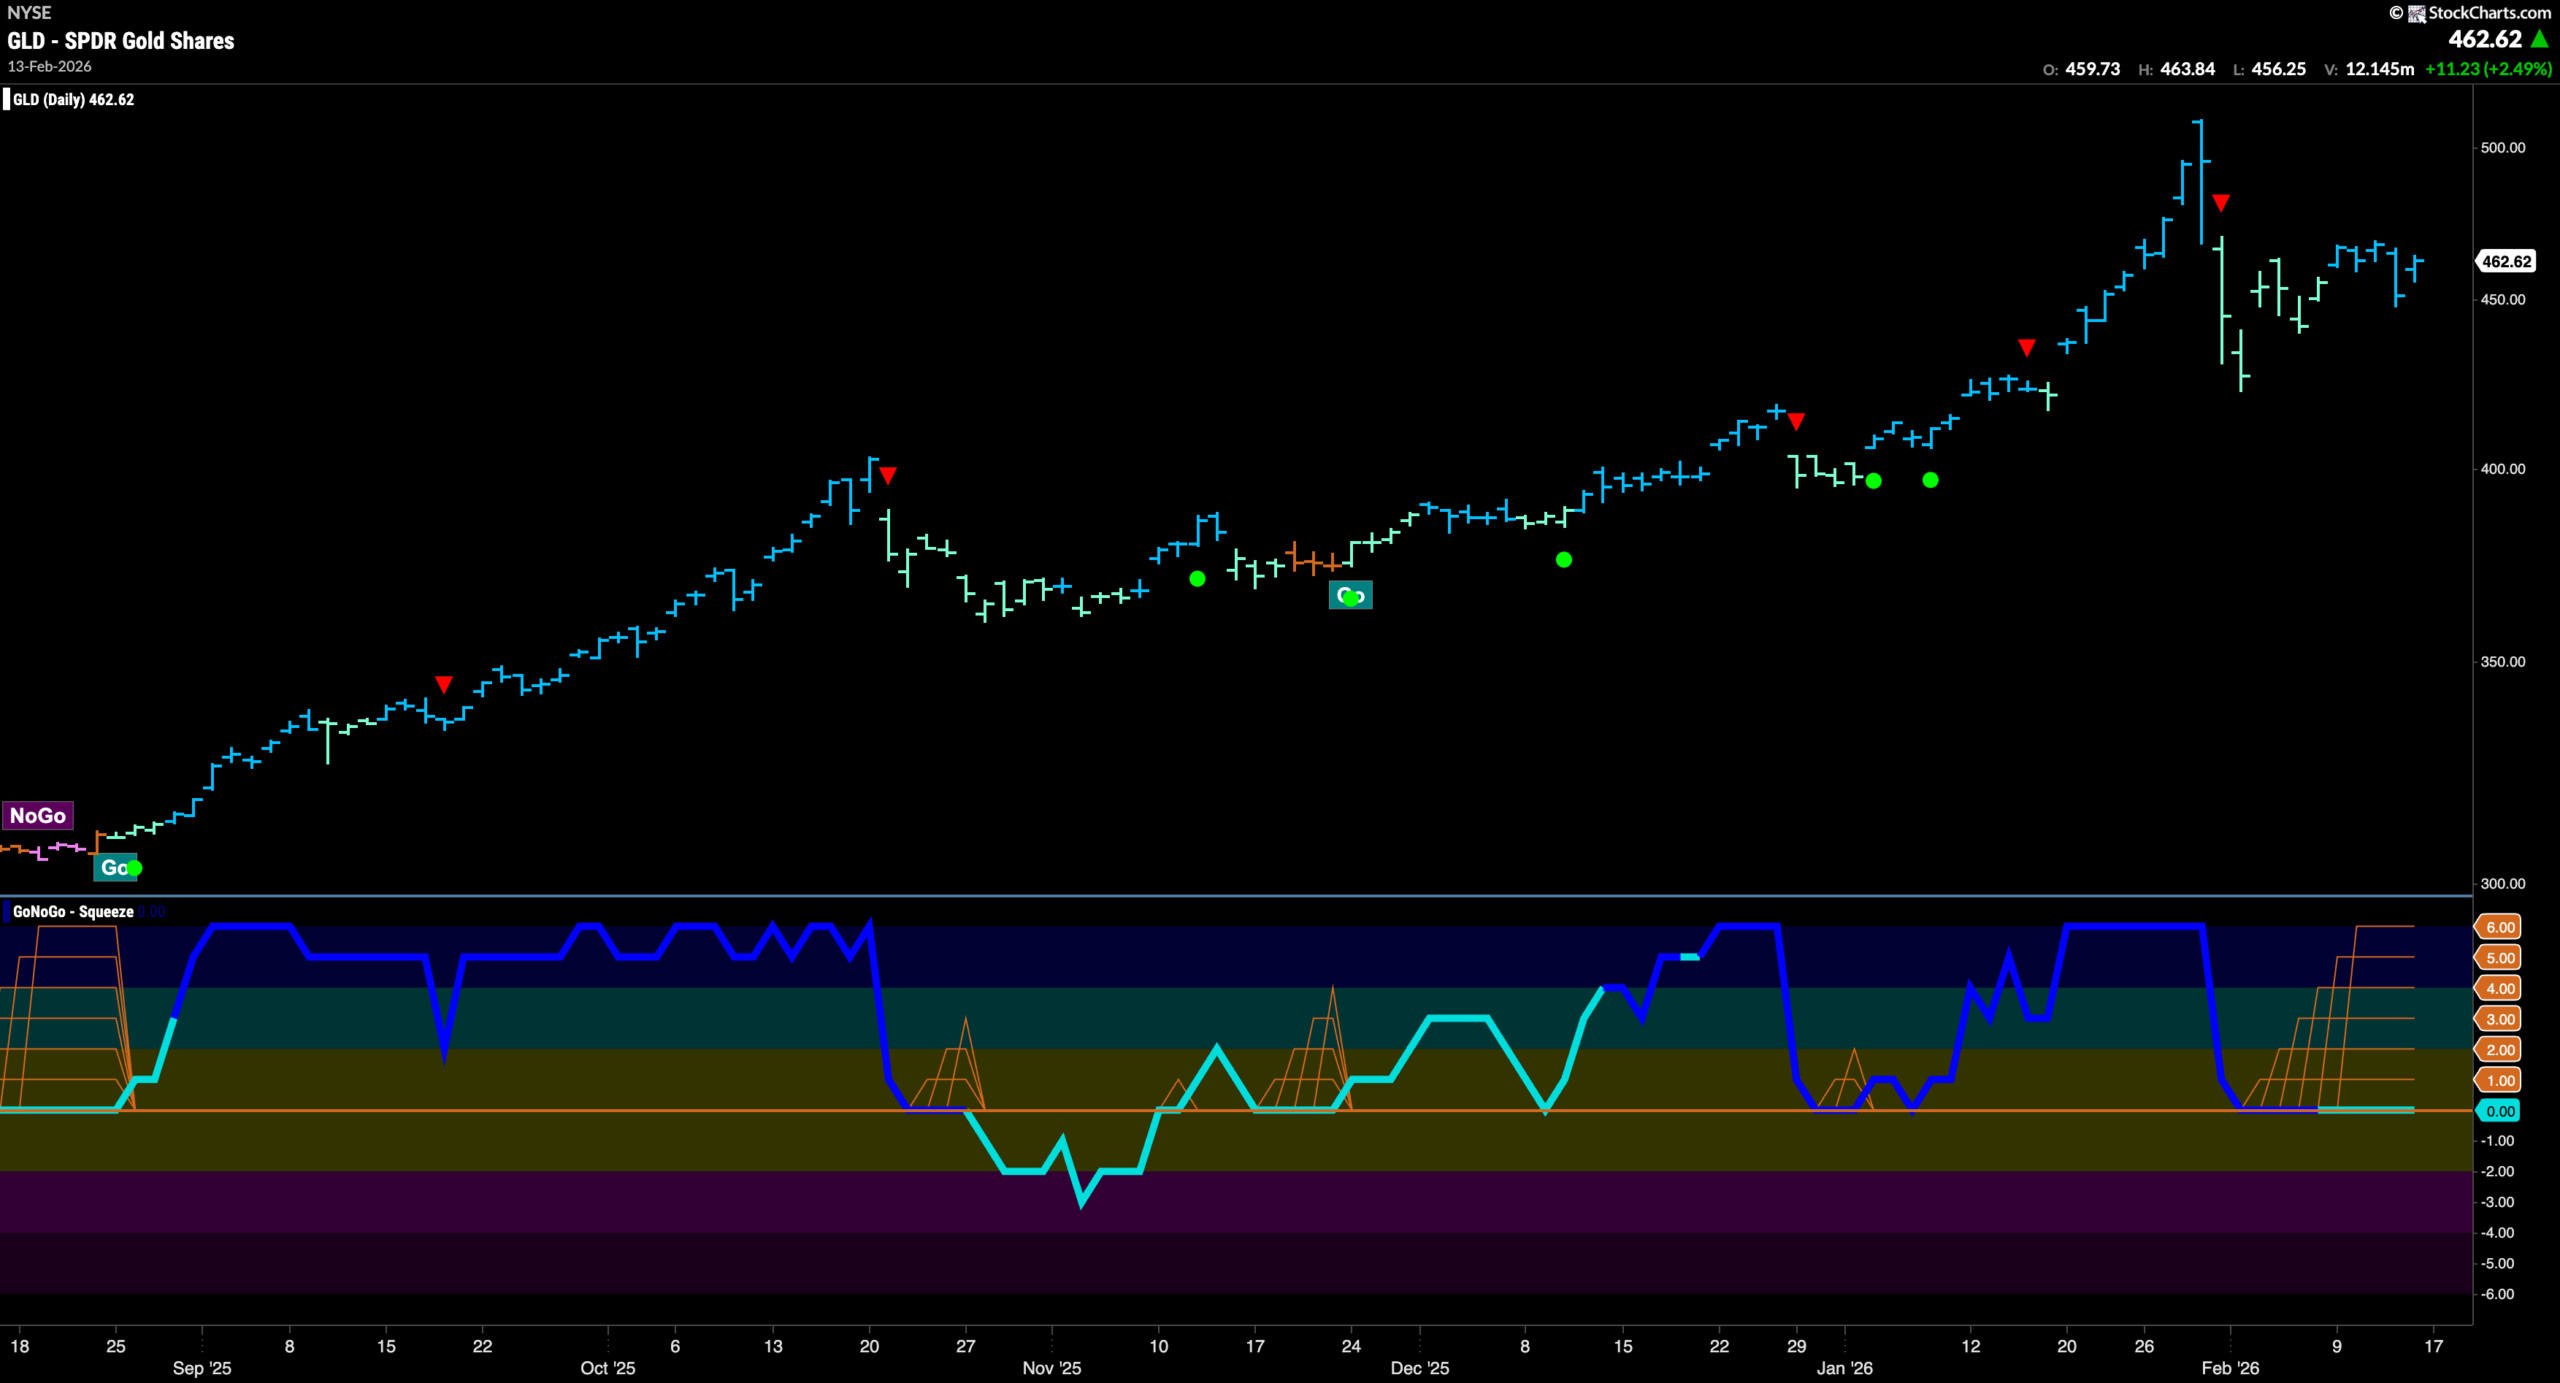Image resolution: width=2560 pixels, height=1383 pixels.
Task: Click the Oct '25 date axis label
Action: [608, 1367]
